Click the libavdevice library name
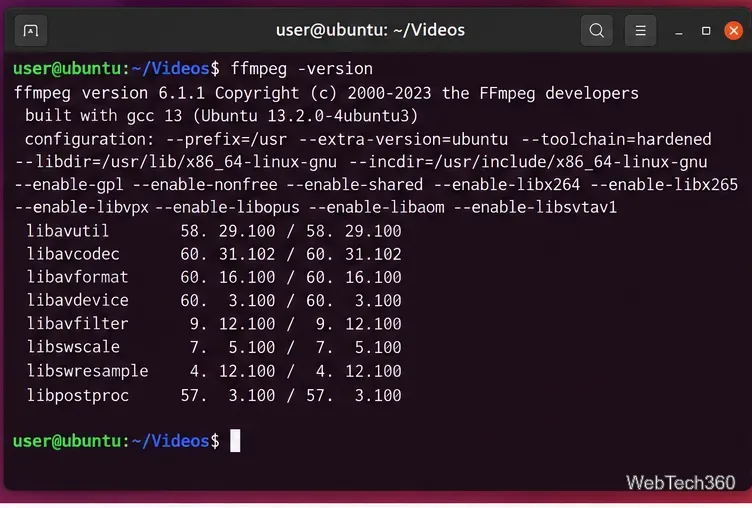Viewport: 752px width, 508px height. click(78, 300)
